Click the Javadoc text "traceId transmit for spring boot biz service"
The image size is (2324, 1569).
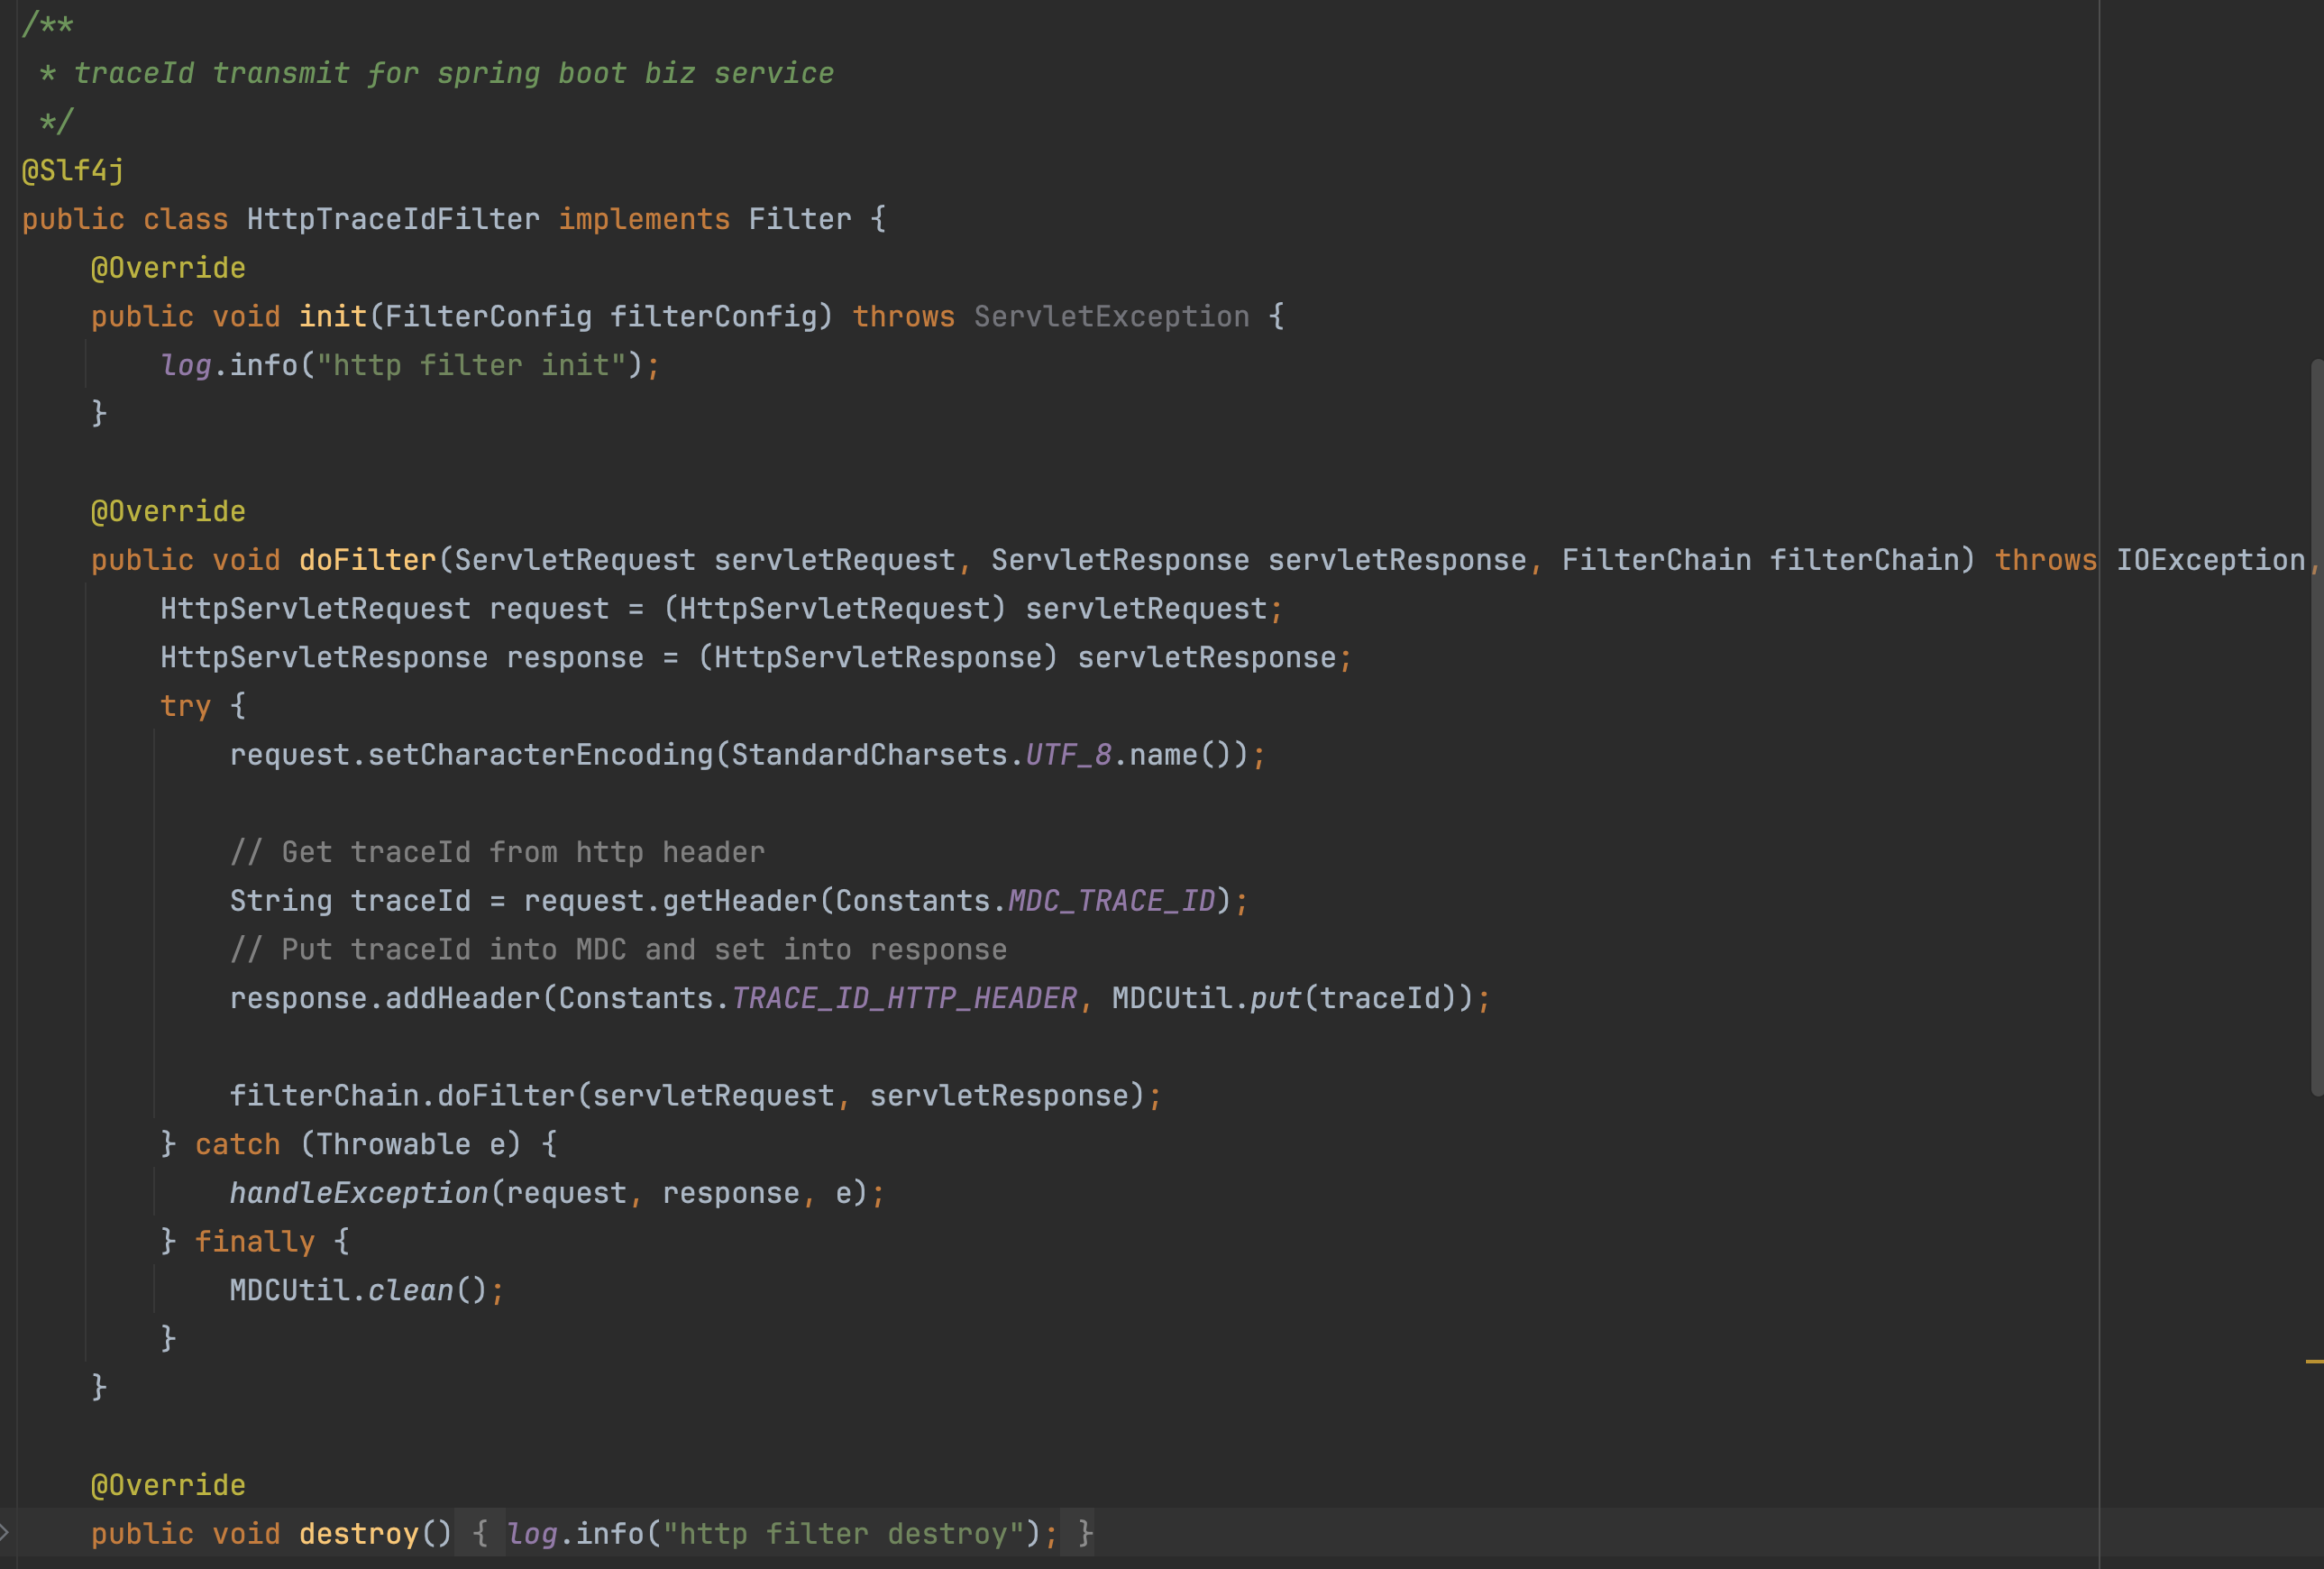(x=453, y=73)
